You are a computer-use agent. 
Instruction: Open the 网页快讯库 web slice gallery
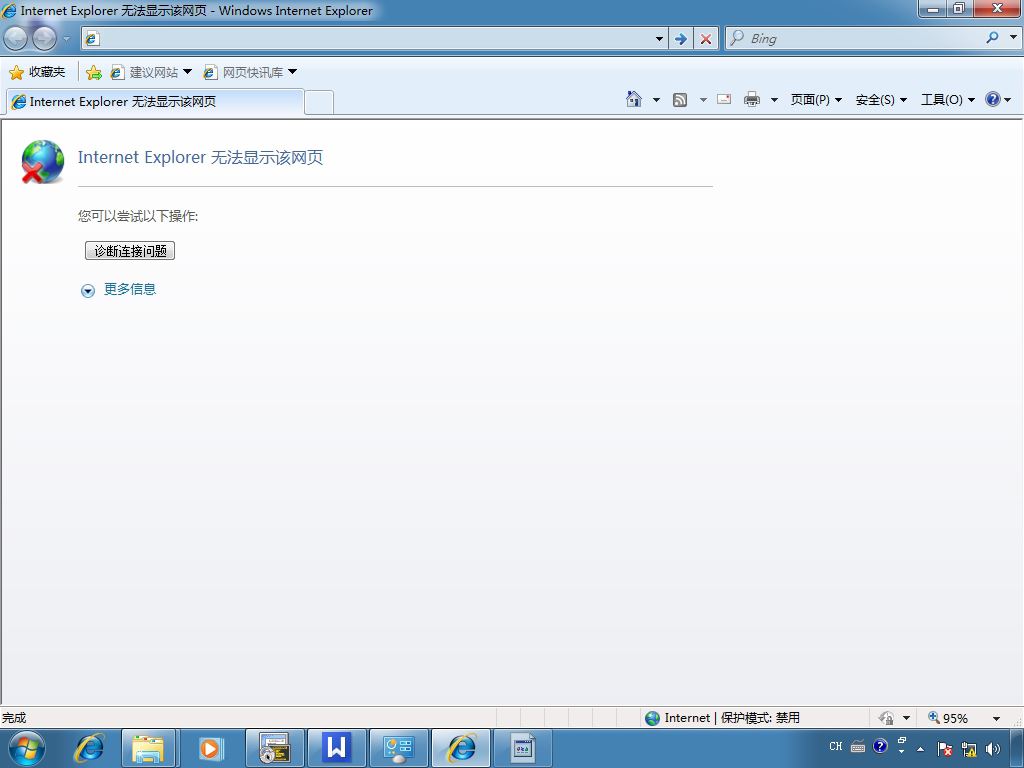point(250,72)
